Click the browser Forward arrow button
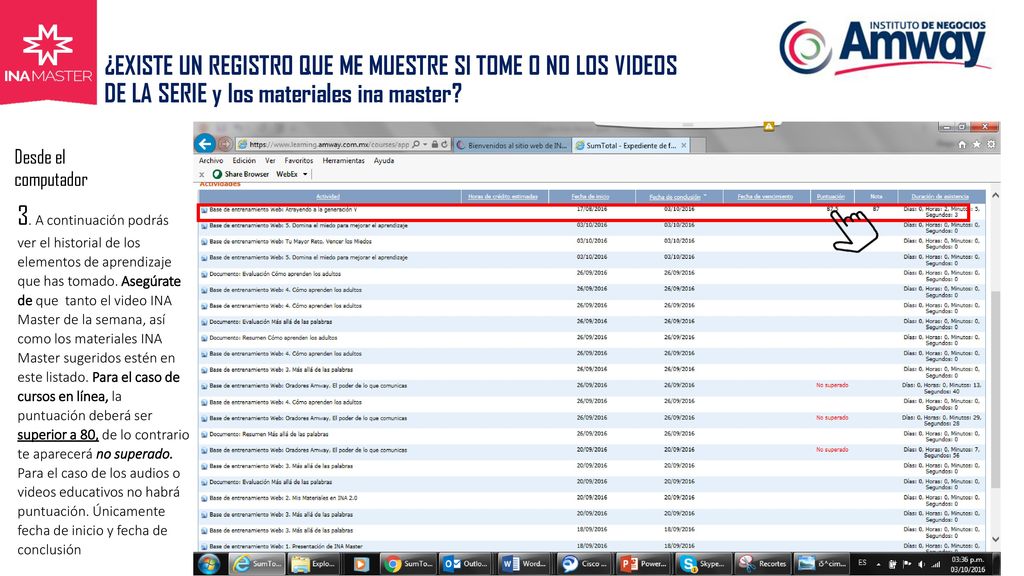Screen dimensions: 1024x576 pos(225,144)
